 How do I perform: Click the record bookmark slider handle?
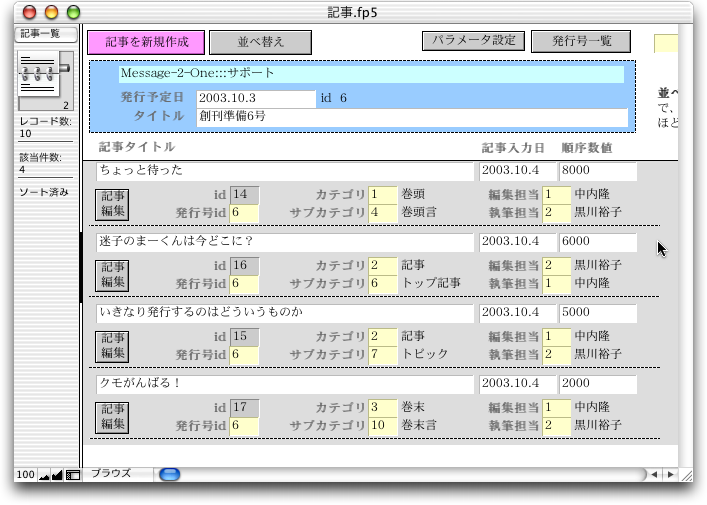(x=66, y=68)
